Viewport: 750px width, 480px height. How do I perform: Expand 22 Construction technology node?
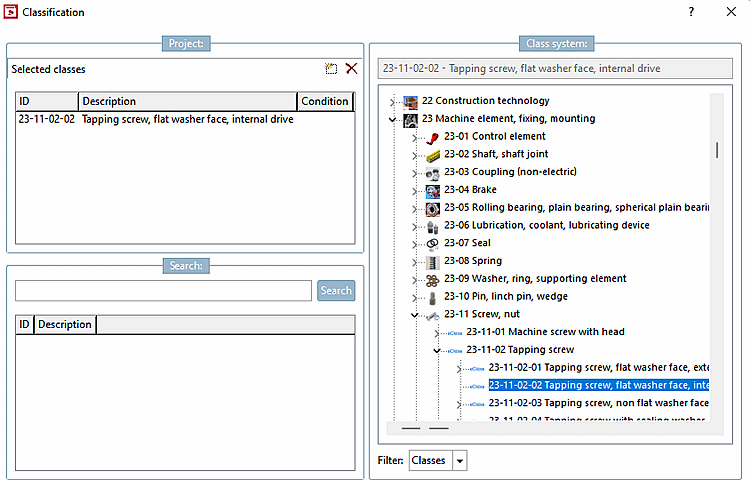pyautogui.click(x=392, y=102)
